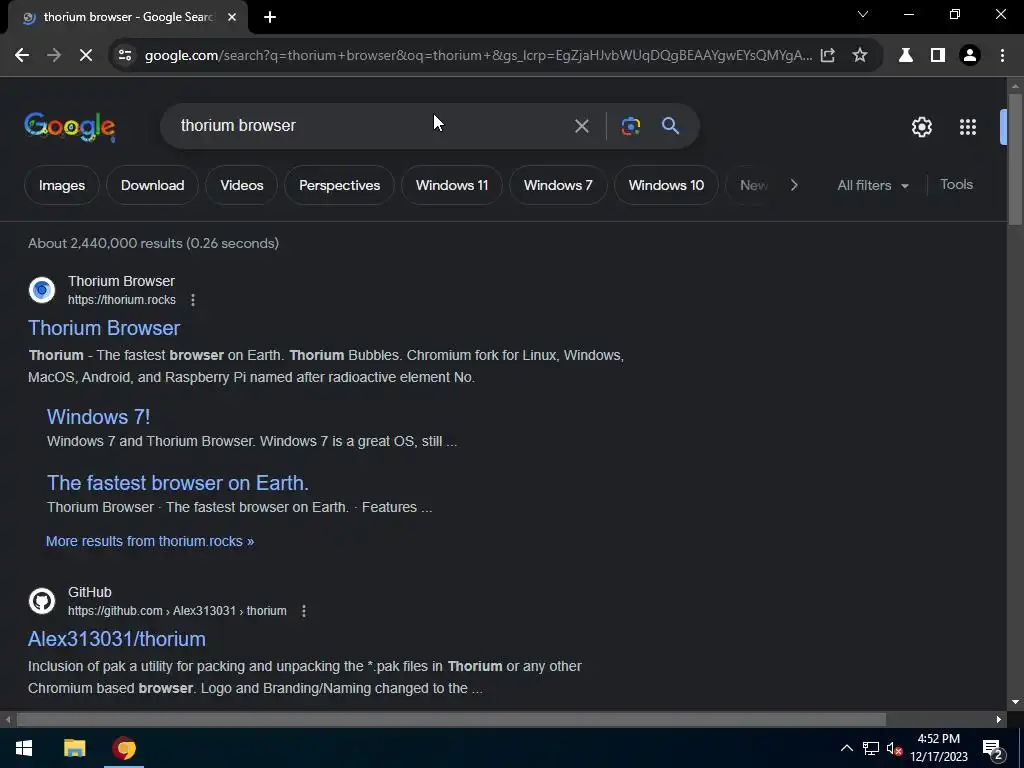Click the share page icon
Viewport: 1024px width, 768px height.
[827, 56]
